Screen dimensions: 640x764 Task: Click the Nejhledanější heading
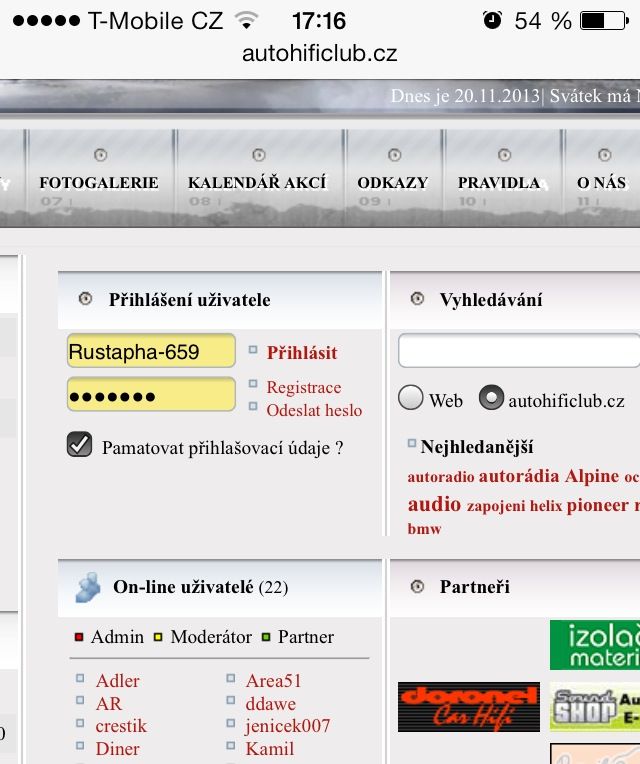tap(477, 447)
